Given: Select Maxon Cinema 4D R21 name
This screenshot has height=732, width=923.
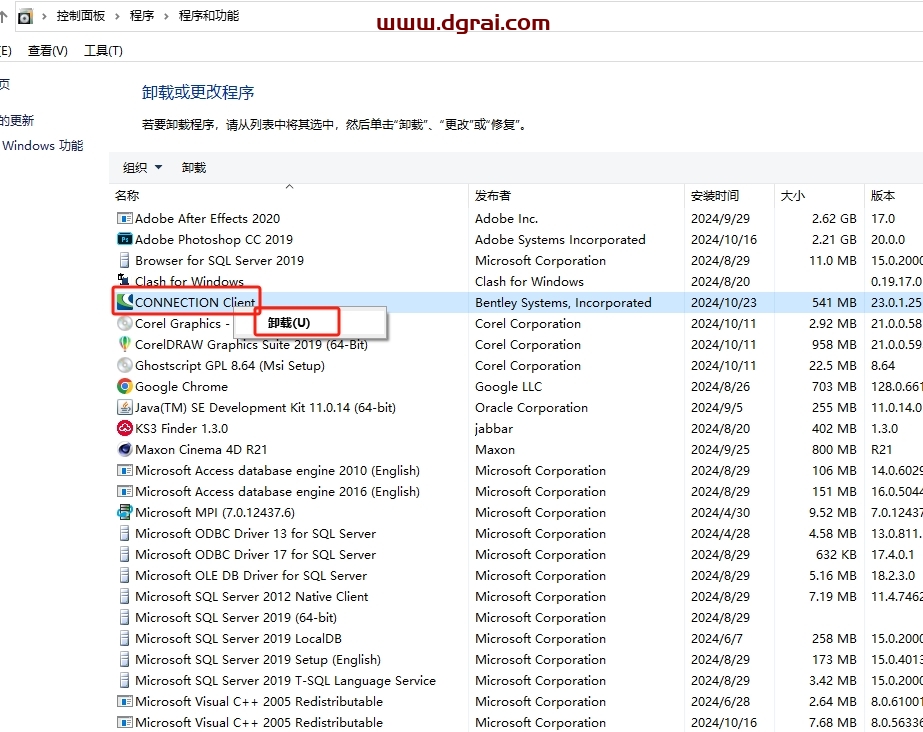Looking at the screenshot, I should (x=201, y=450).
